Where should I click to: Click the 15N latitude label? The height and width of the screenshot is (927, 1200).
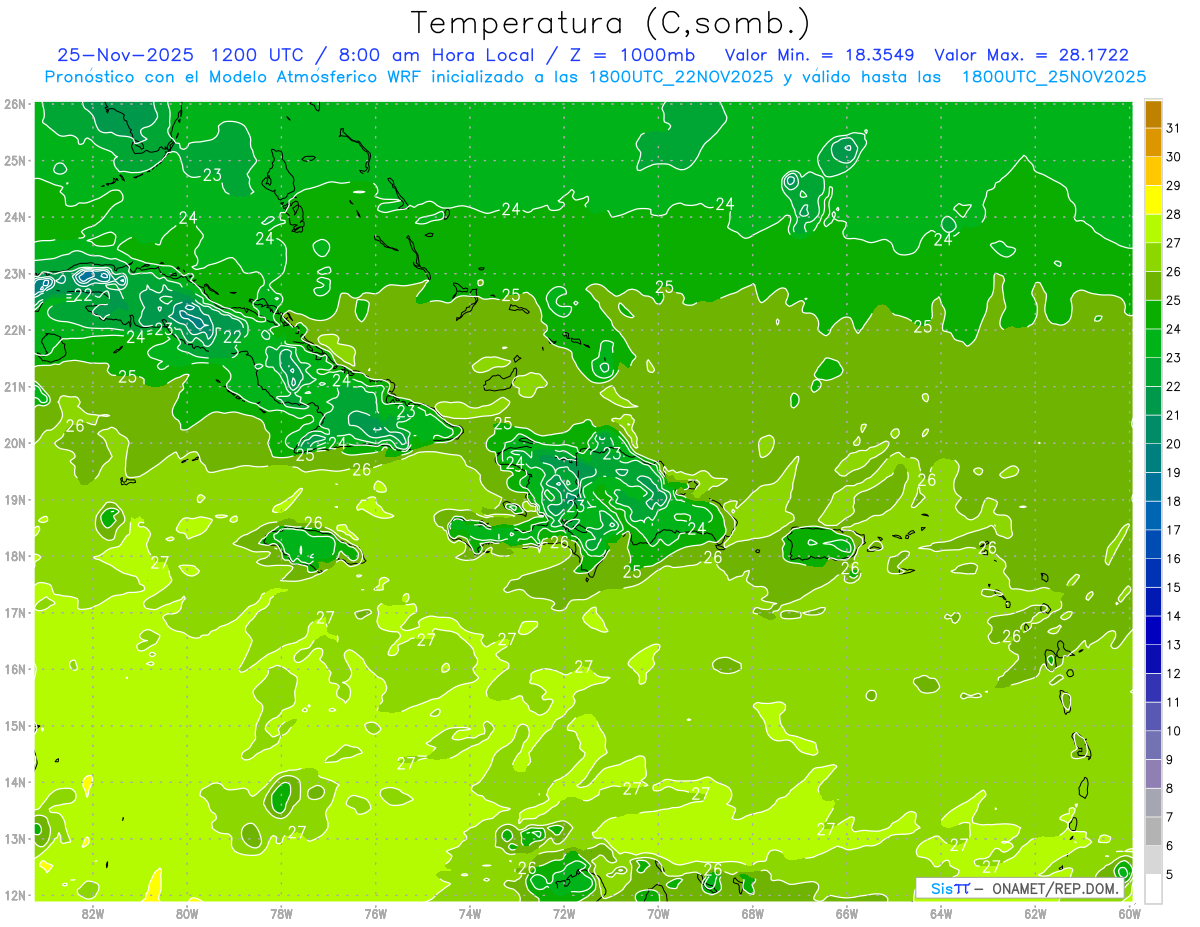click(x=15, y=726)
